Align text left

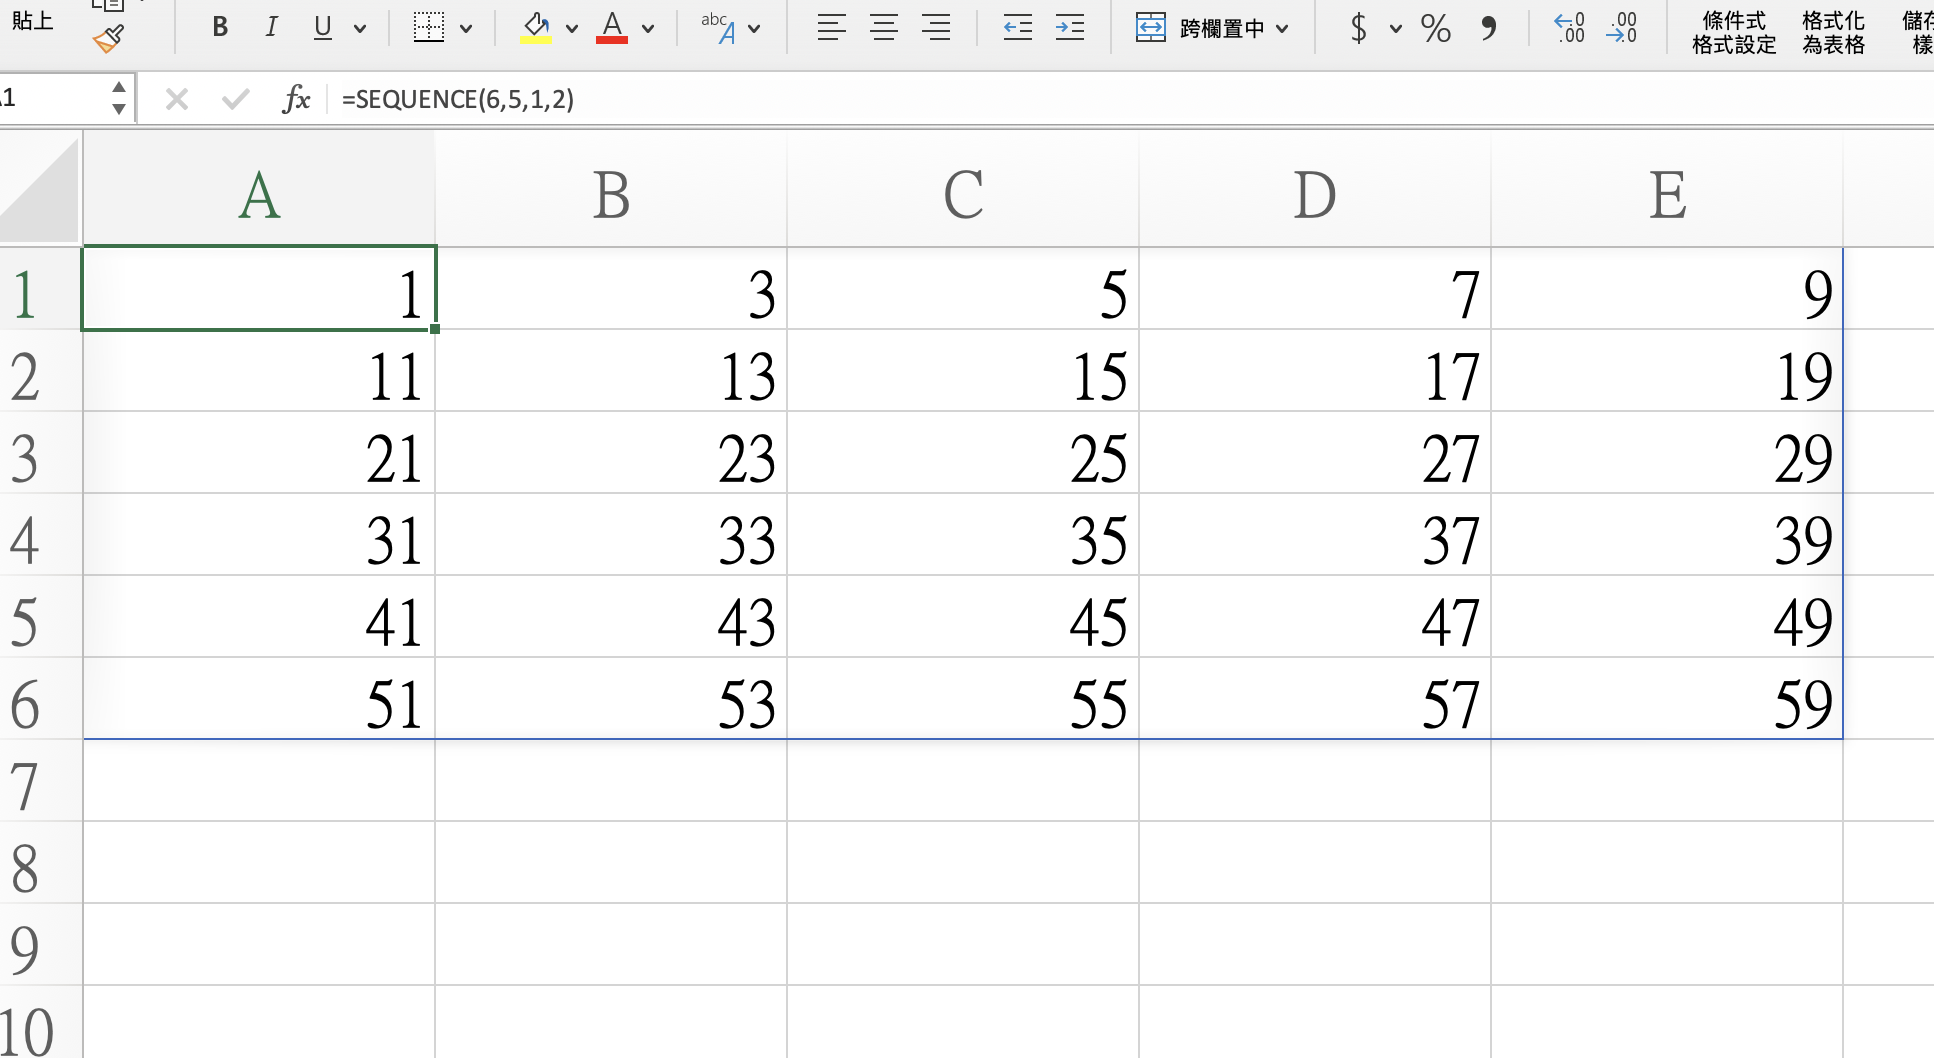831,28
